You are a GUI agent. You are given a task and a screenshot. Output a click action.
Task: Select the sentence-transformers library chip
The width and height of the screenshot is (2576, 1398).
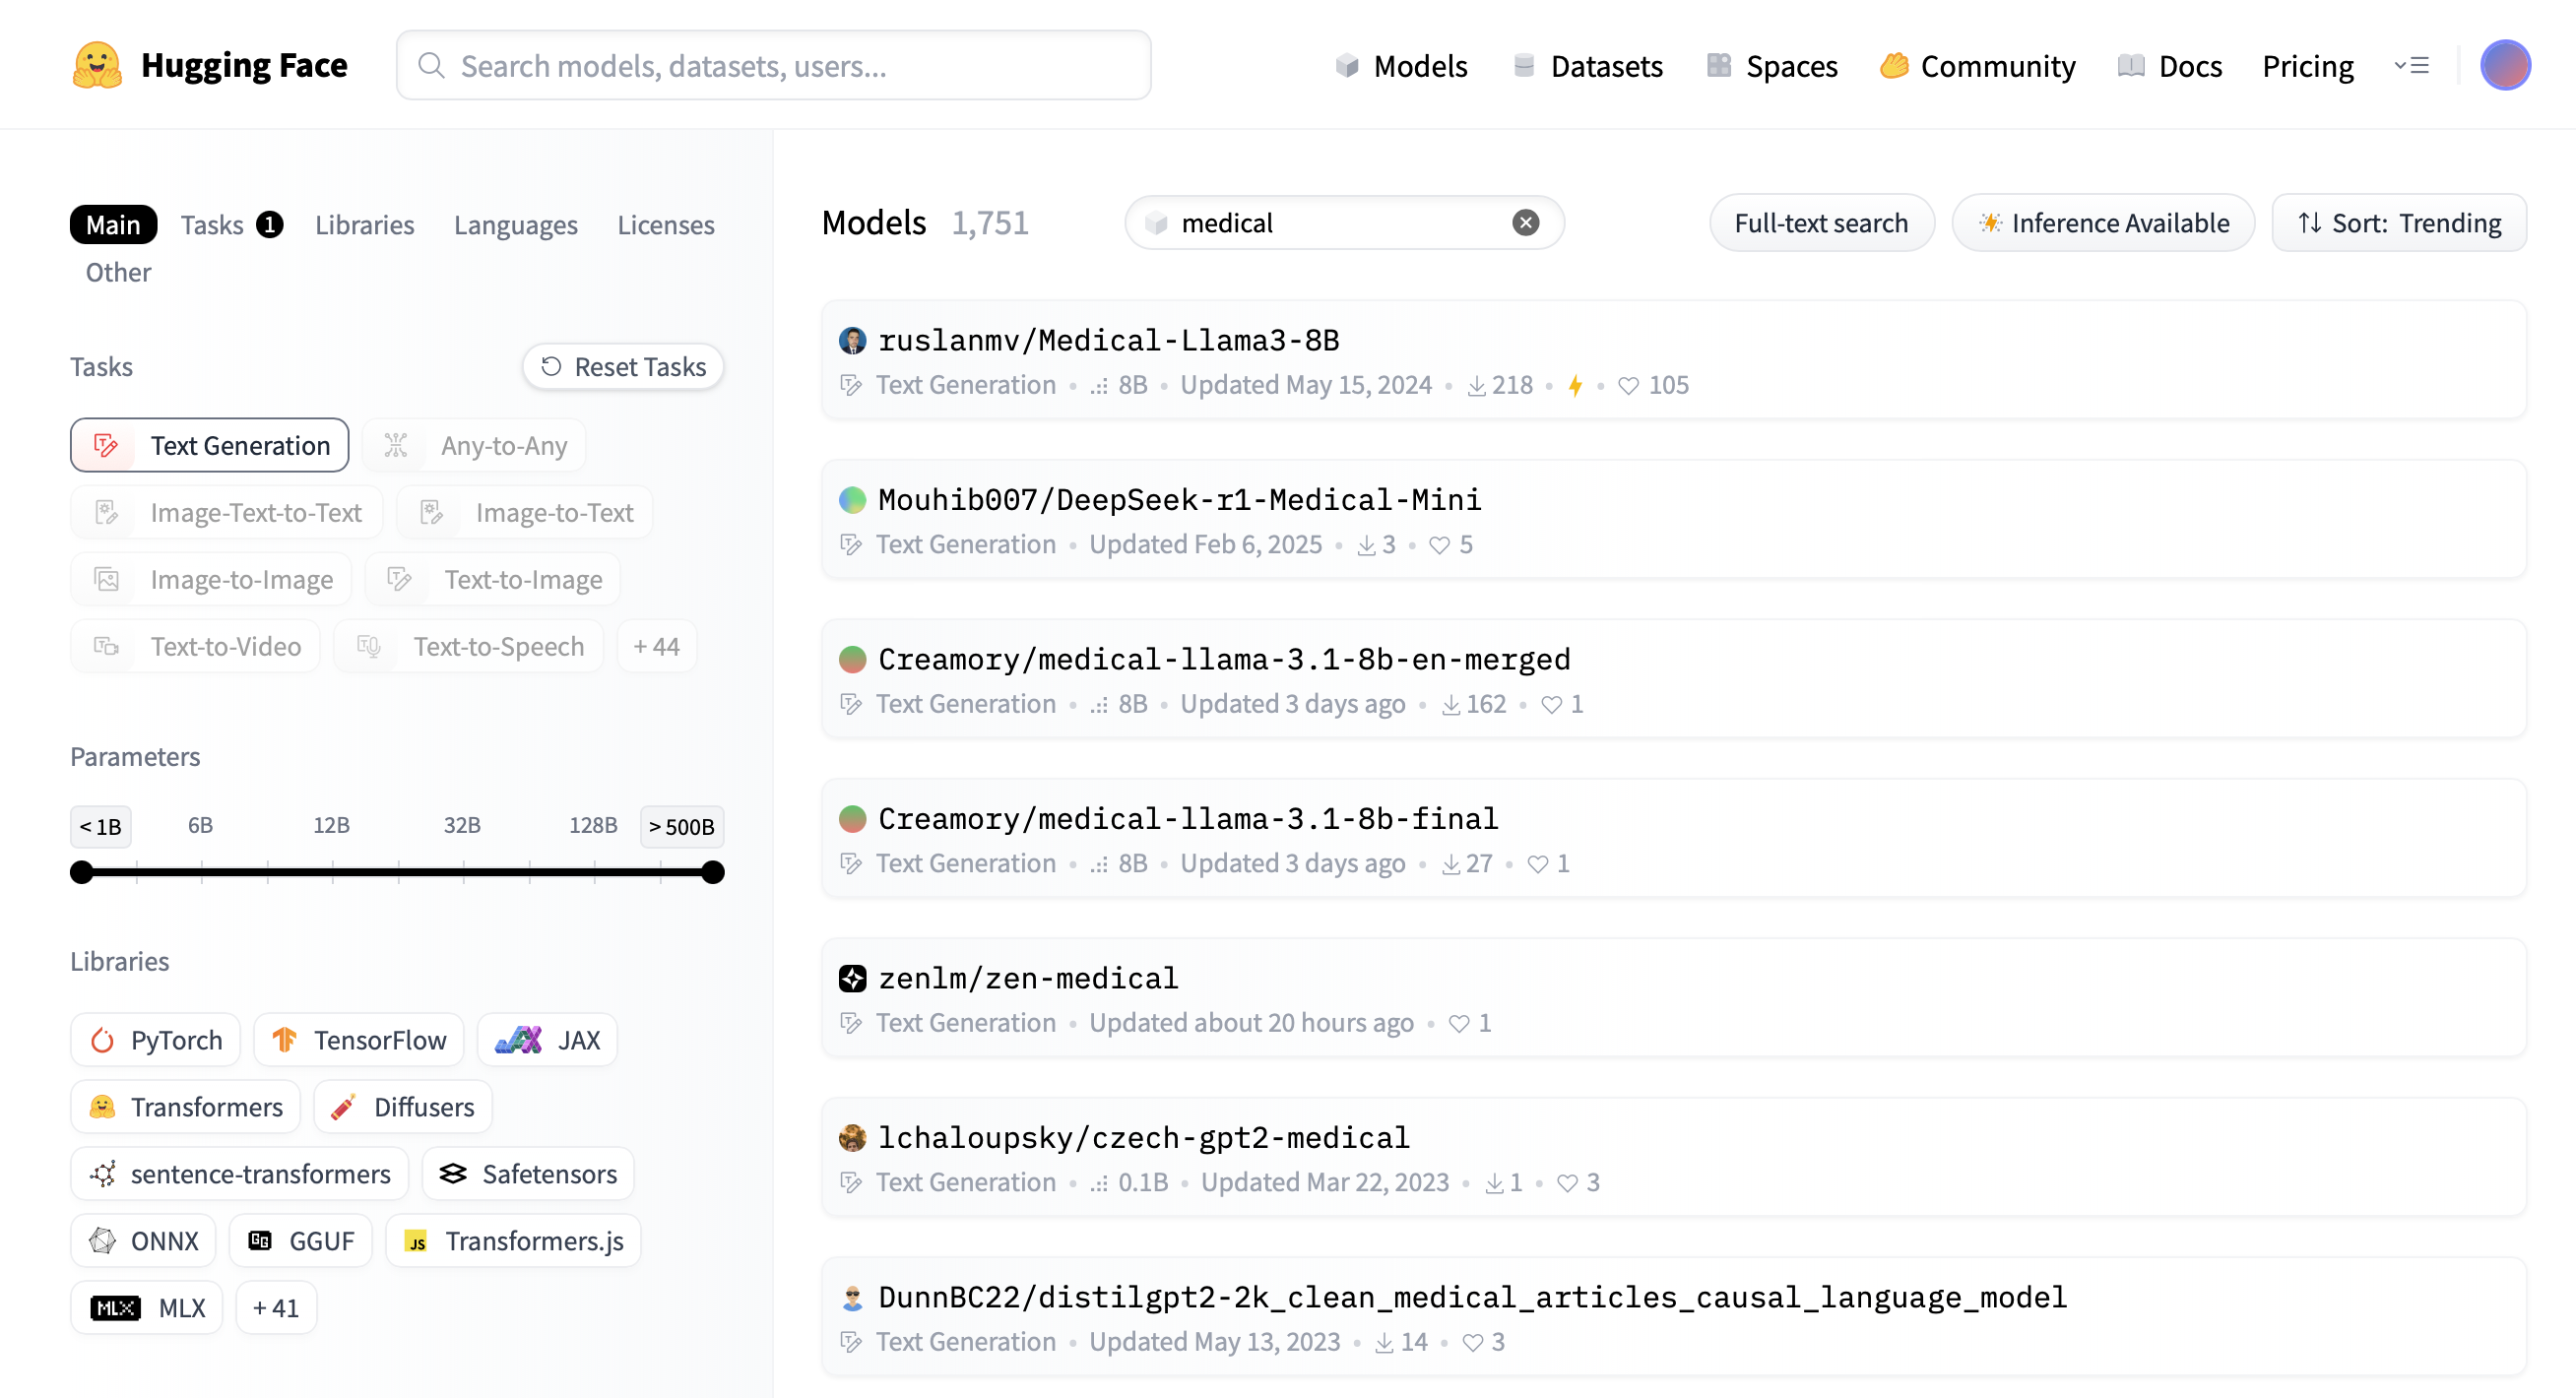pos(239,1174)
